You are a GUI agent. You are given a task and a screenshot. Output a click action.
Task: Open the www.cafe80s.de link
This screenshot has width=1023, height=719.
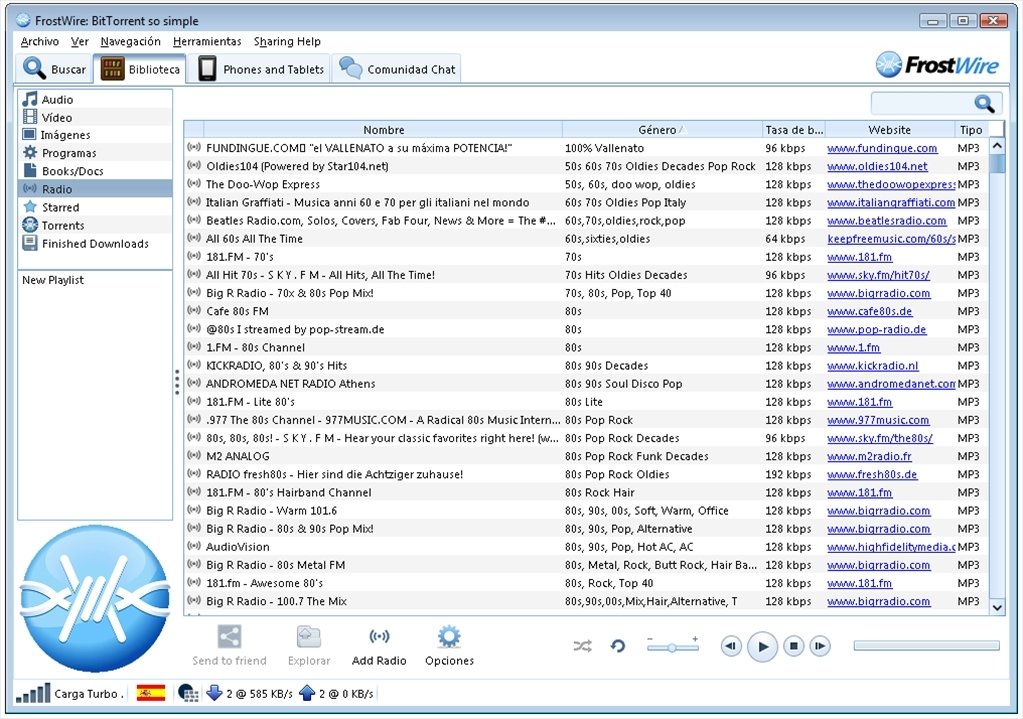point(870,311)
